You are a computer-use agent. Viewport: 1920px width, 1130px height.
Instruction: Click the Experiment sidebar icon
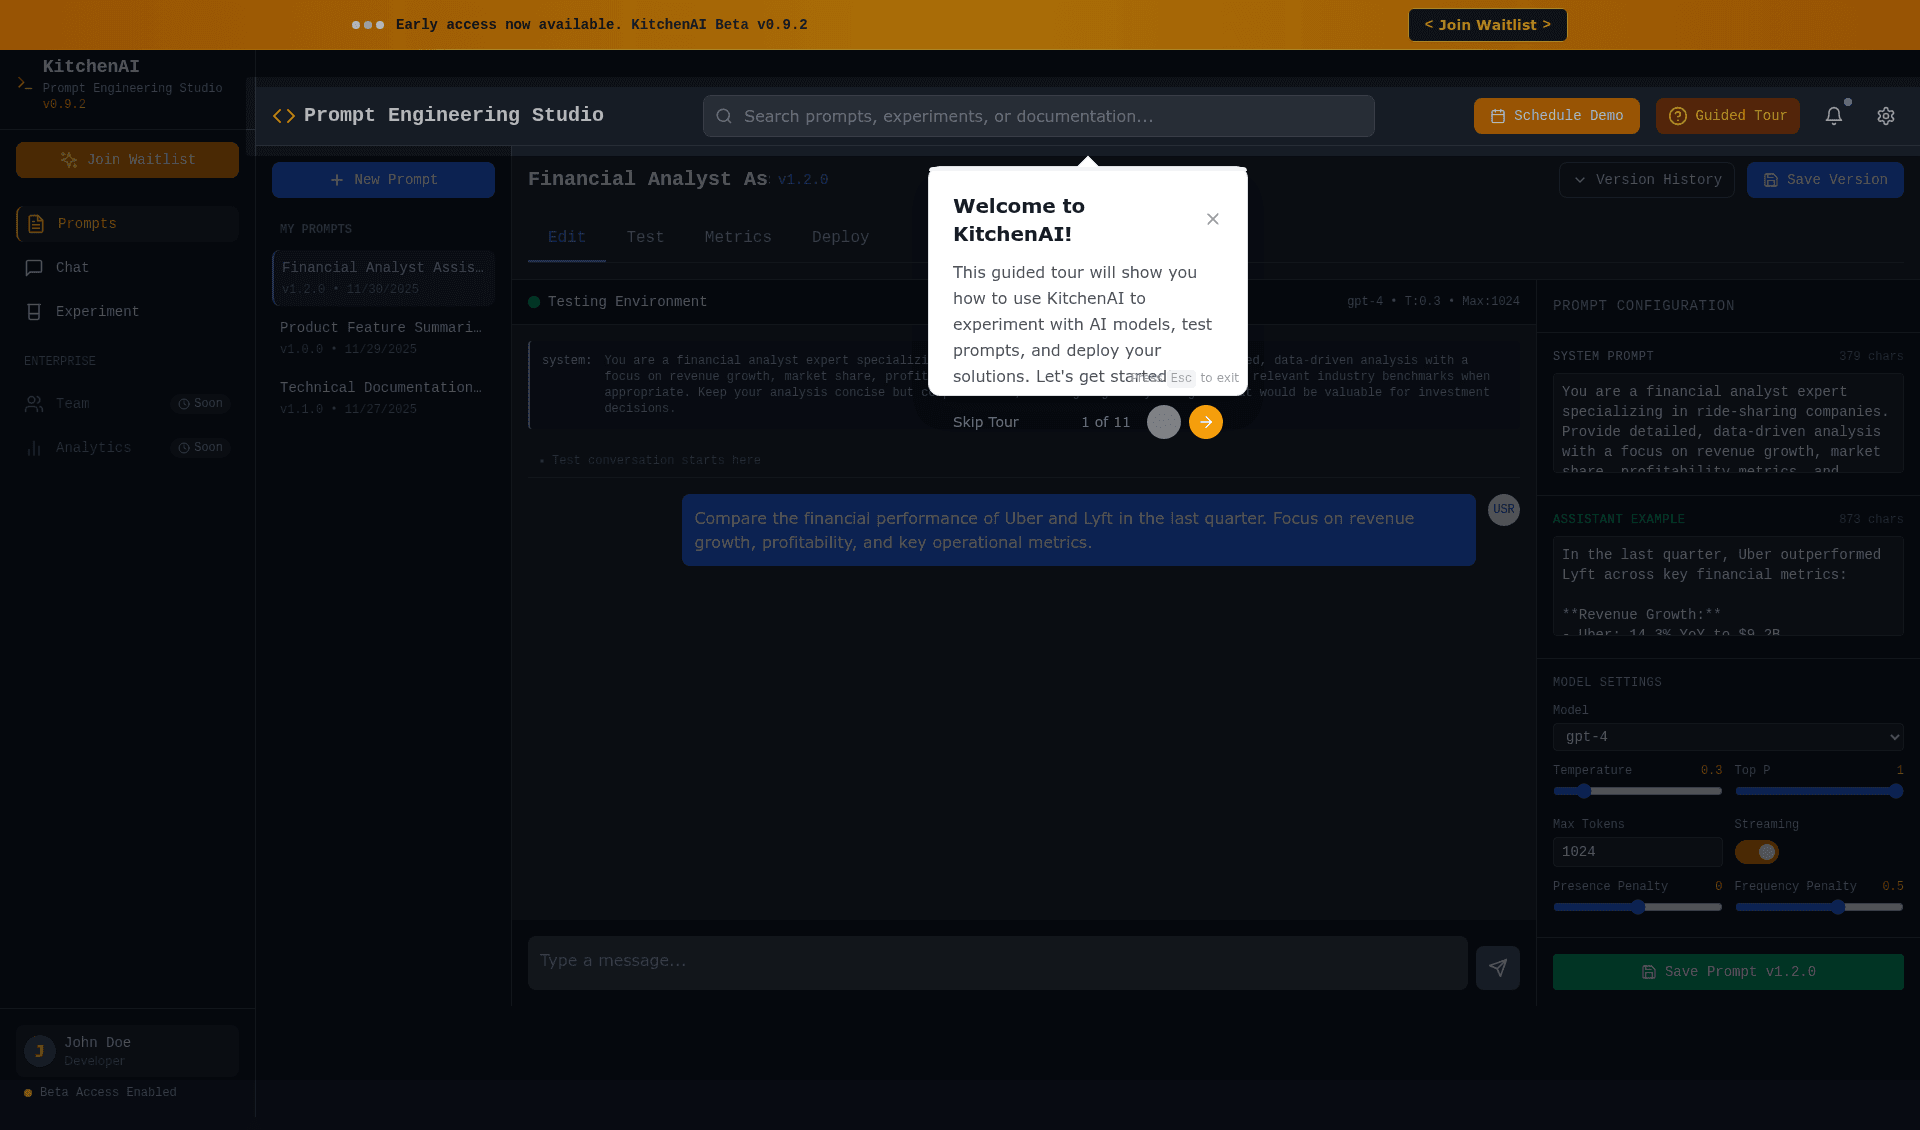click(36, 311)
